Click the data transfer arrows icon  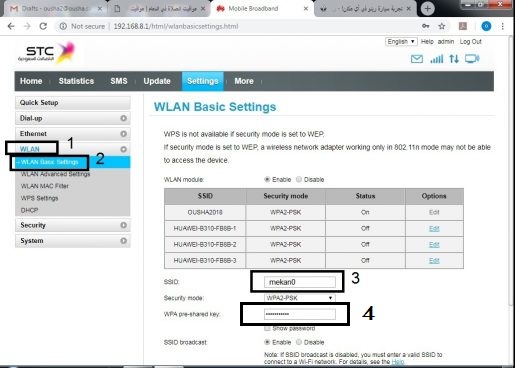tap(454, 59)
